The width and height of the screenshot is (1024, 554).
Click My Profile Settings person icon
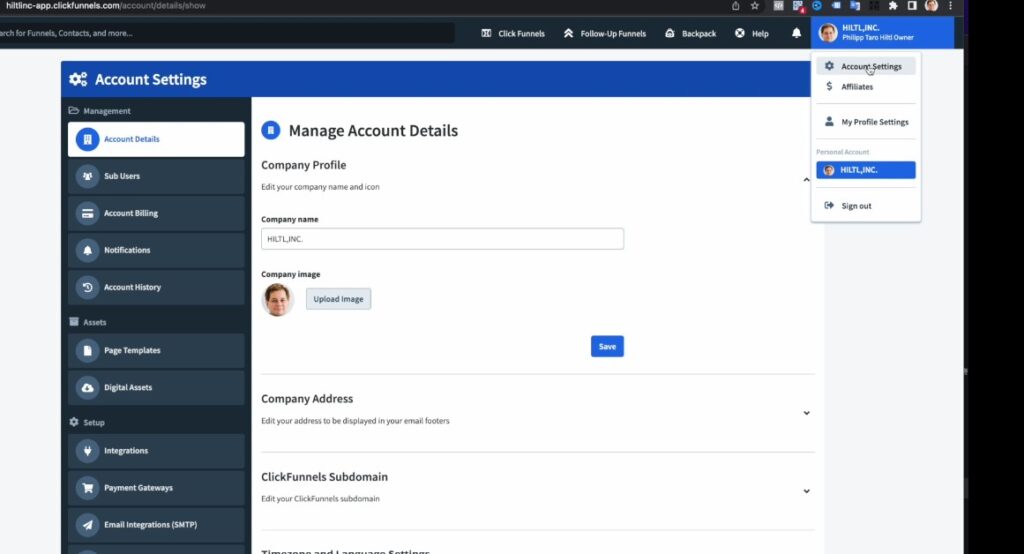(829, 122)
